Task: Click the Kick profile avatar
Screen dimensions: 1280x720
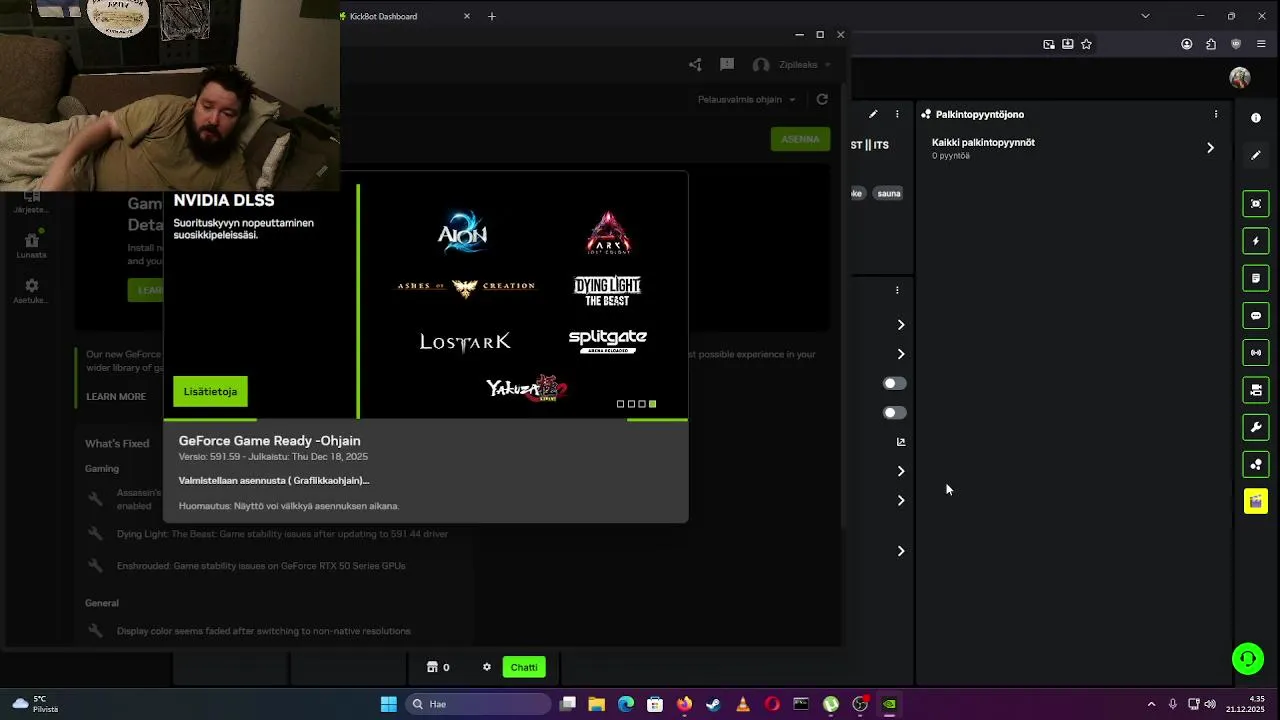Action: (1240, 78)
